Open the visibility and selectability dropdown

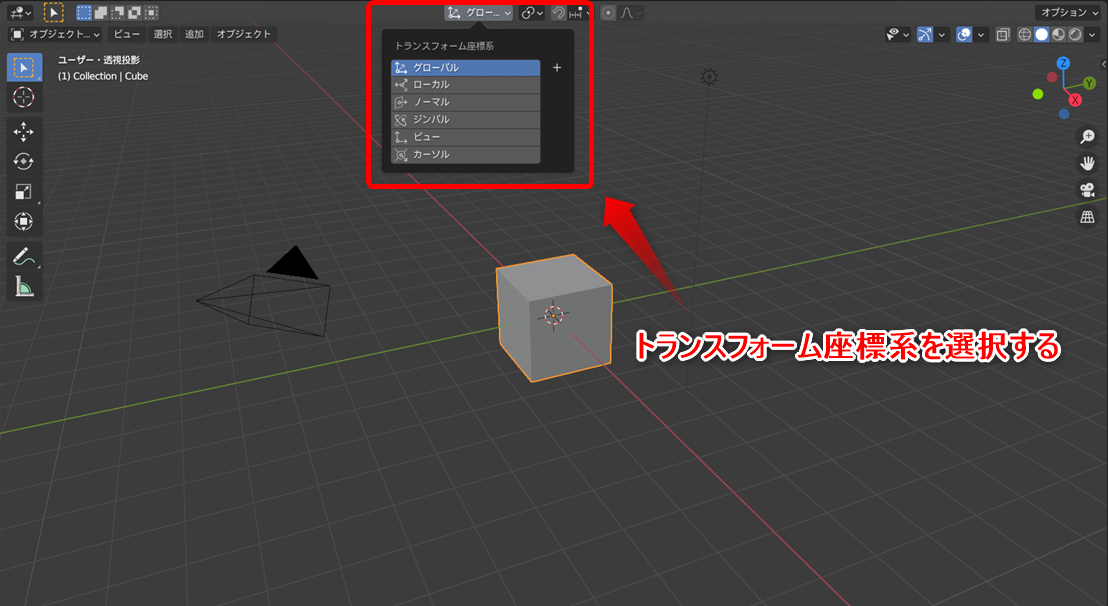[897, 34]
